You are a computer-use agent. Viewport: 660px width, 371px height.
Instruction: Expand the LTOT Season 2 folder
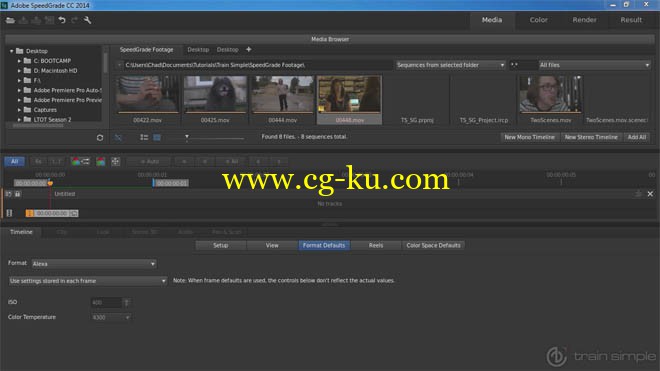[19, 120]
